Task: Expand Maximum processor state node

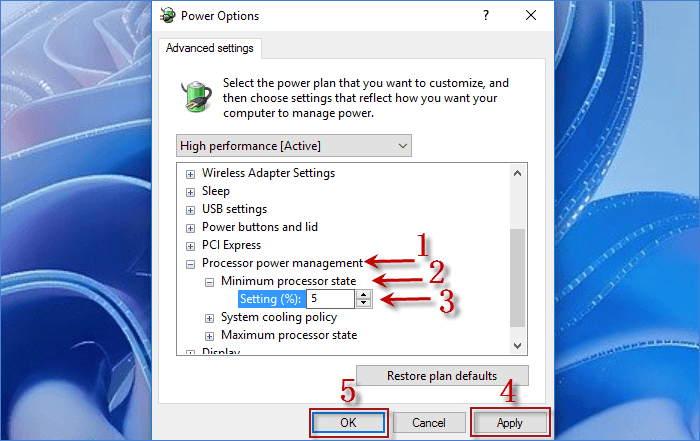Action: pyautogui.click(x=209, y=336)
